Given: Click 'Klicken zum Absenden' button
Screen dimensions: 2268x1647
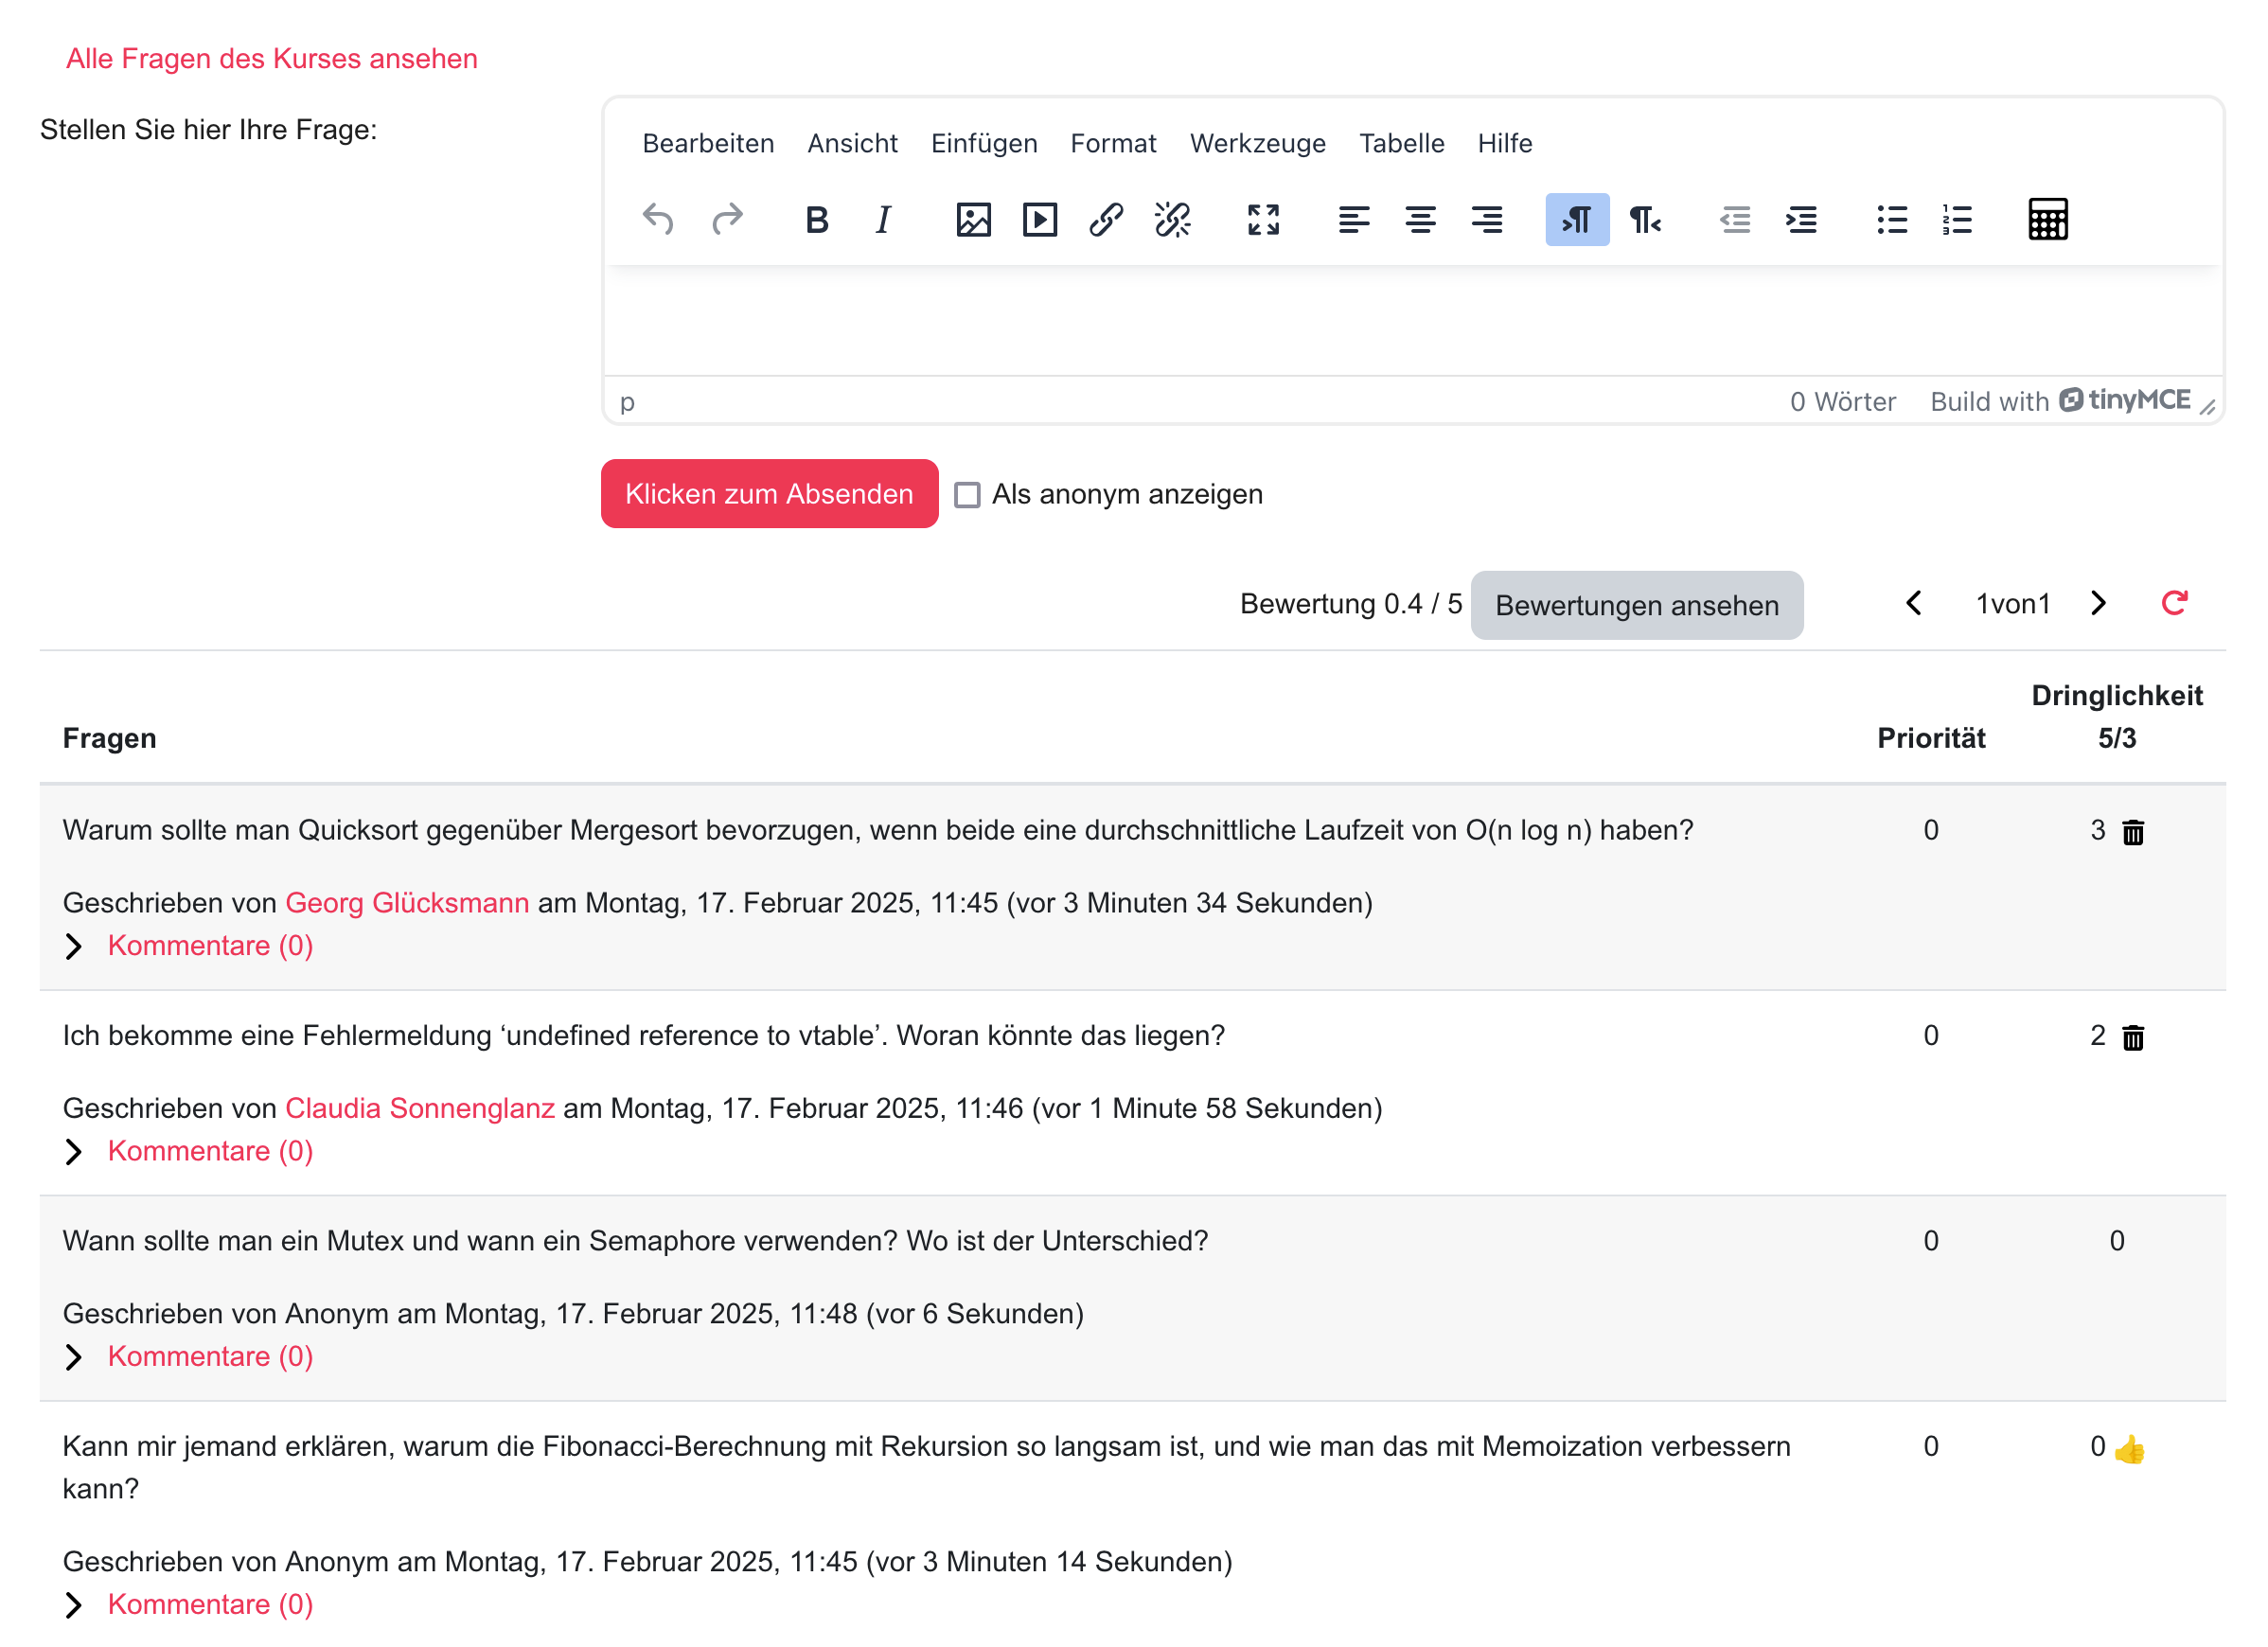Looking at the screenshot, I should coord(769,494).
